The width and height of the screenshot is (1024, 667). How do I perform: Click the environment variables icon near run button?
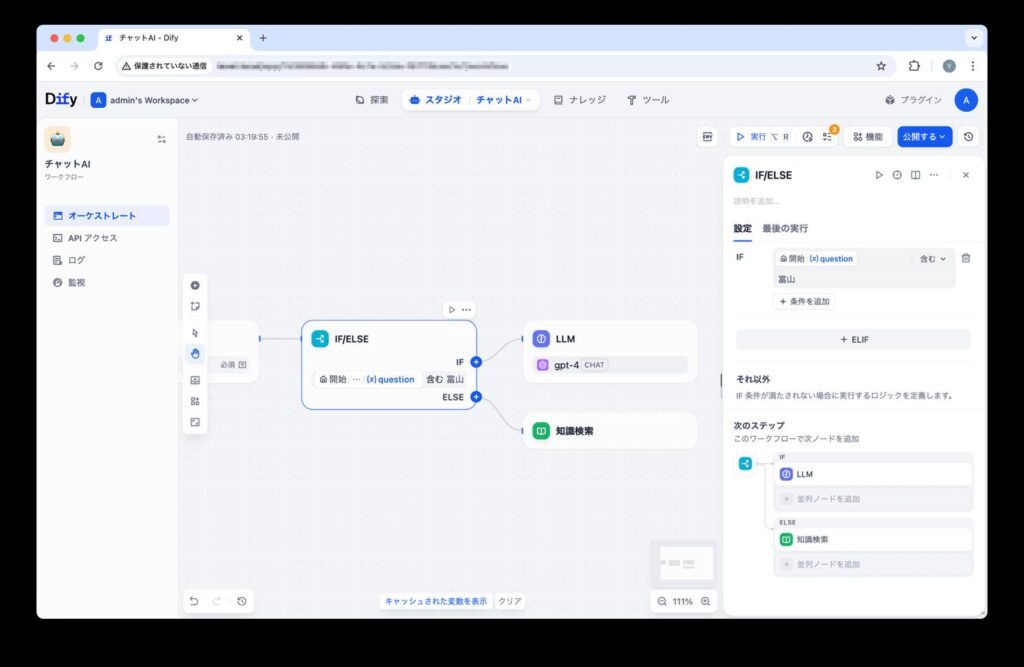708,136
